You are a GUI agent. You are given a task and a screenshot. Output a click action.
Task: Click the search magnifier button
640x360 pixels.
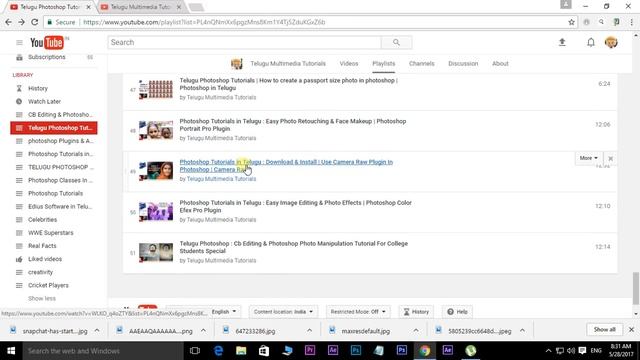tap(396, 42)
